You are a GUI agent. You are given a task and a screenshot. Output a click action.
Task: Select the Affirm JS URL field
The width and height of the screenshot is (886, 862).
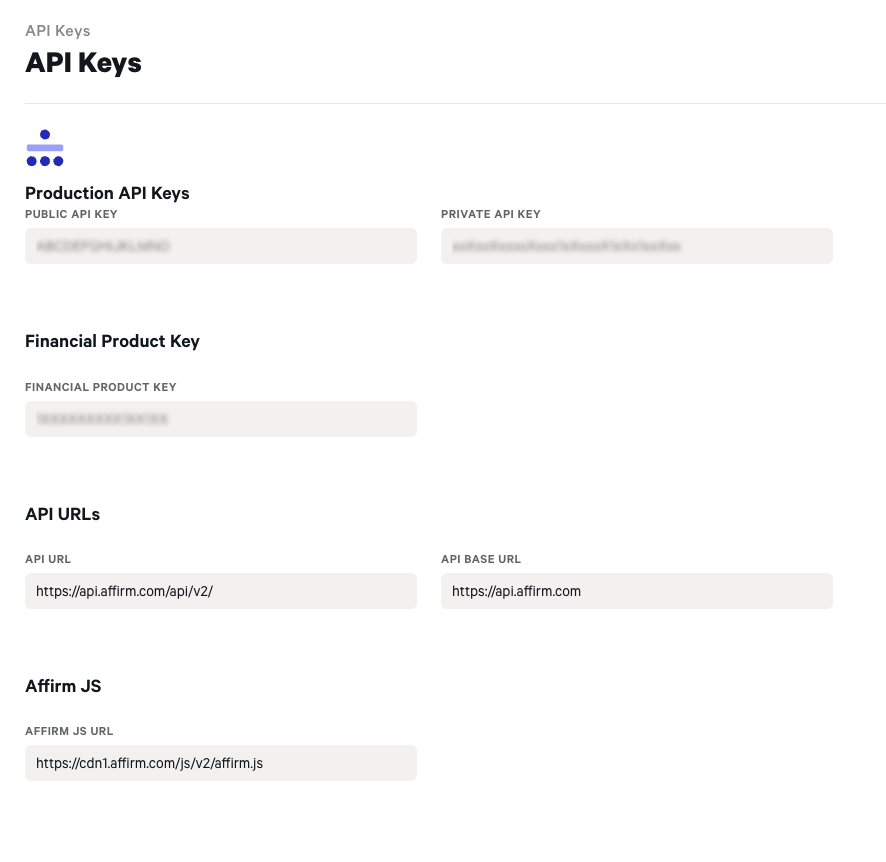tap(221, 763)
